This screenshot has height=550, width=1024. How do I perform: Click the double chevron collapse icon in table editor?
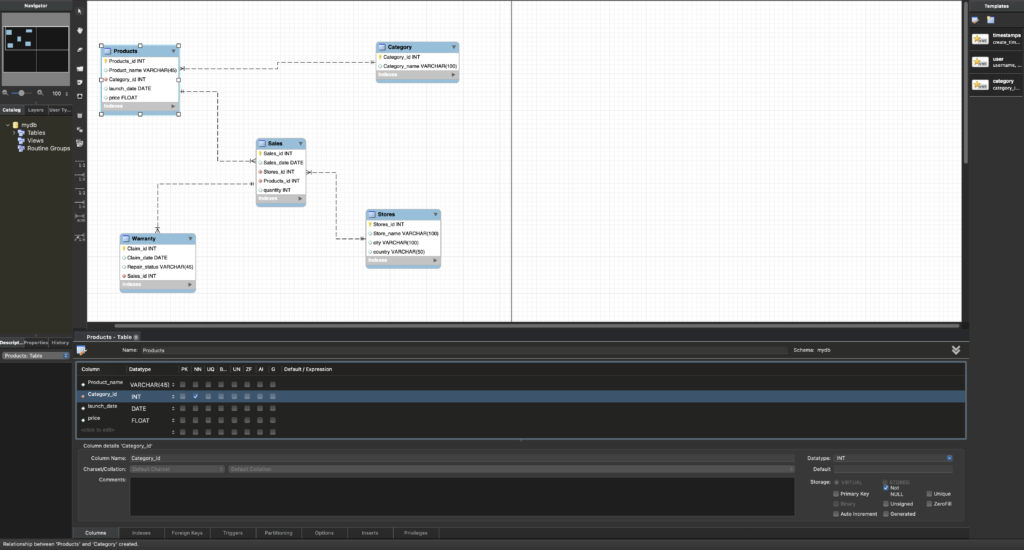(x=956, y=350)
